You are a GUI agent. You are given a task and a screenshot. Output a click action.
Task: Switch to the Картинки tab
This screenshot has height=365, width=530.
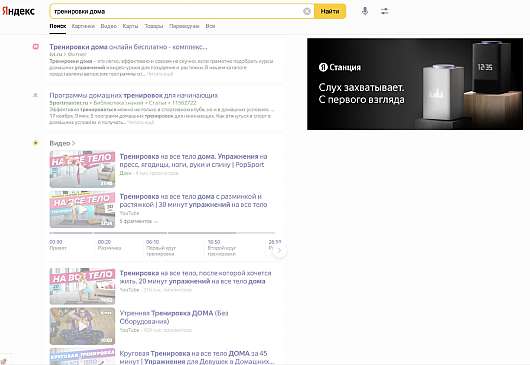tap(83, 26)
